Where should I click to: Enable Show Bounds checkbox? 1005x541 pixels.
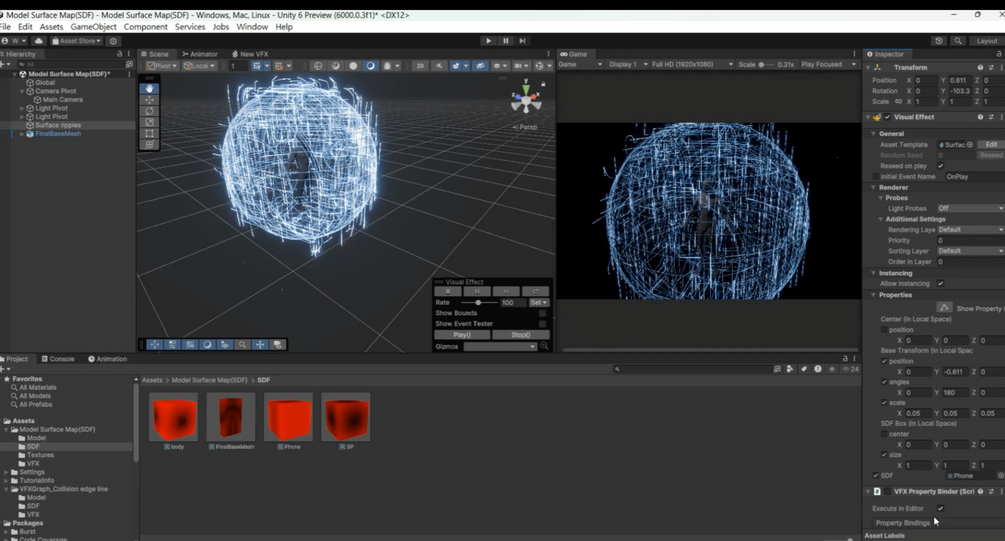(x=542, y=313)
